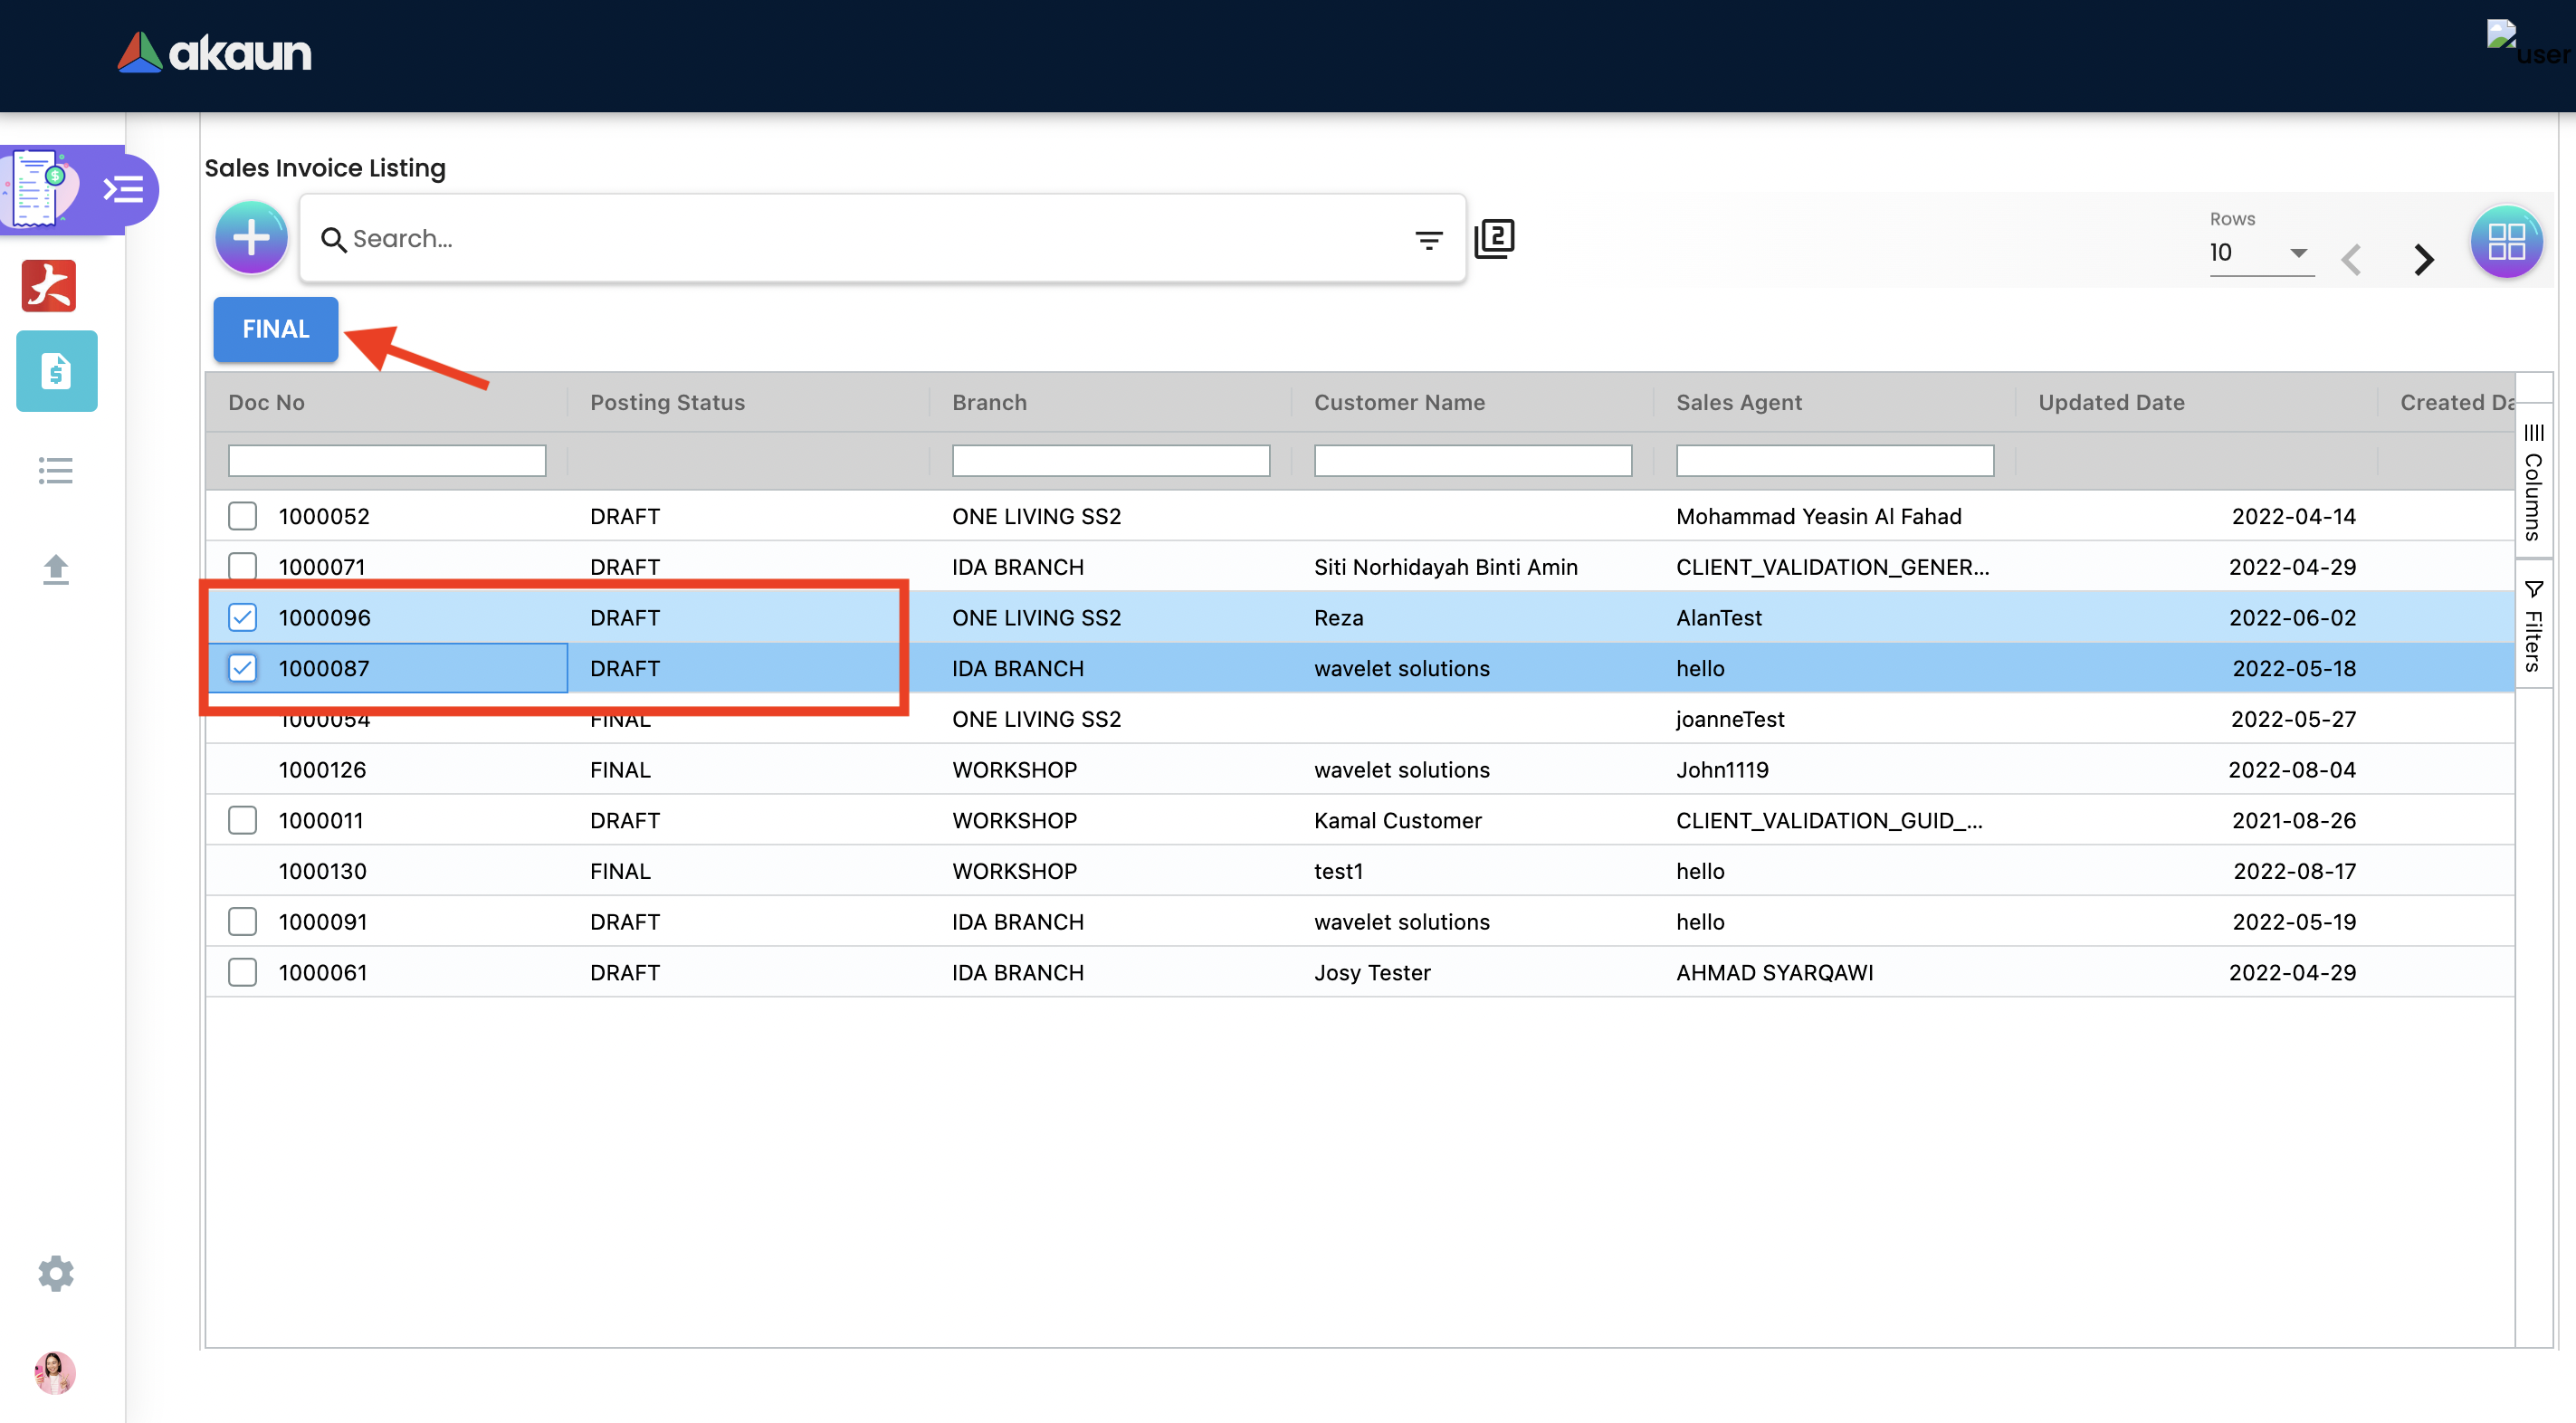Uncheck invoice 1000087 checkbox

(242, 668)
